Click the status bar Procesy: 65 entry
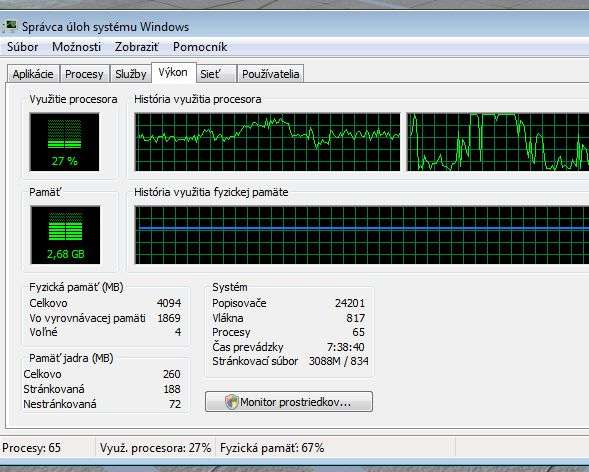 (32, 448)
